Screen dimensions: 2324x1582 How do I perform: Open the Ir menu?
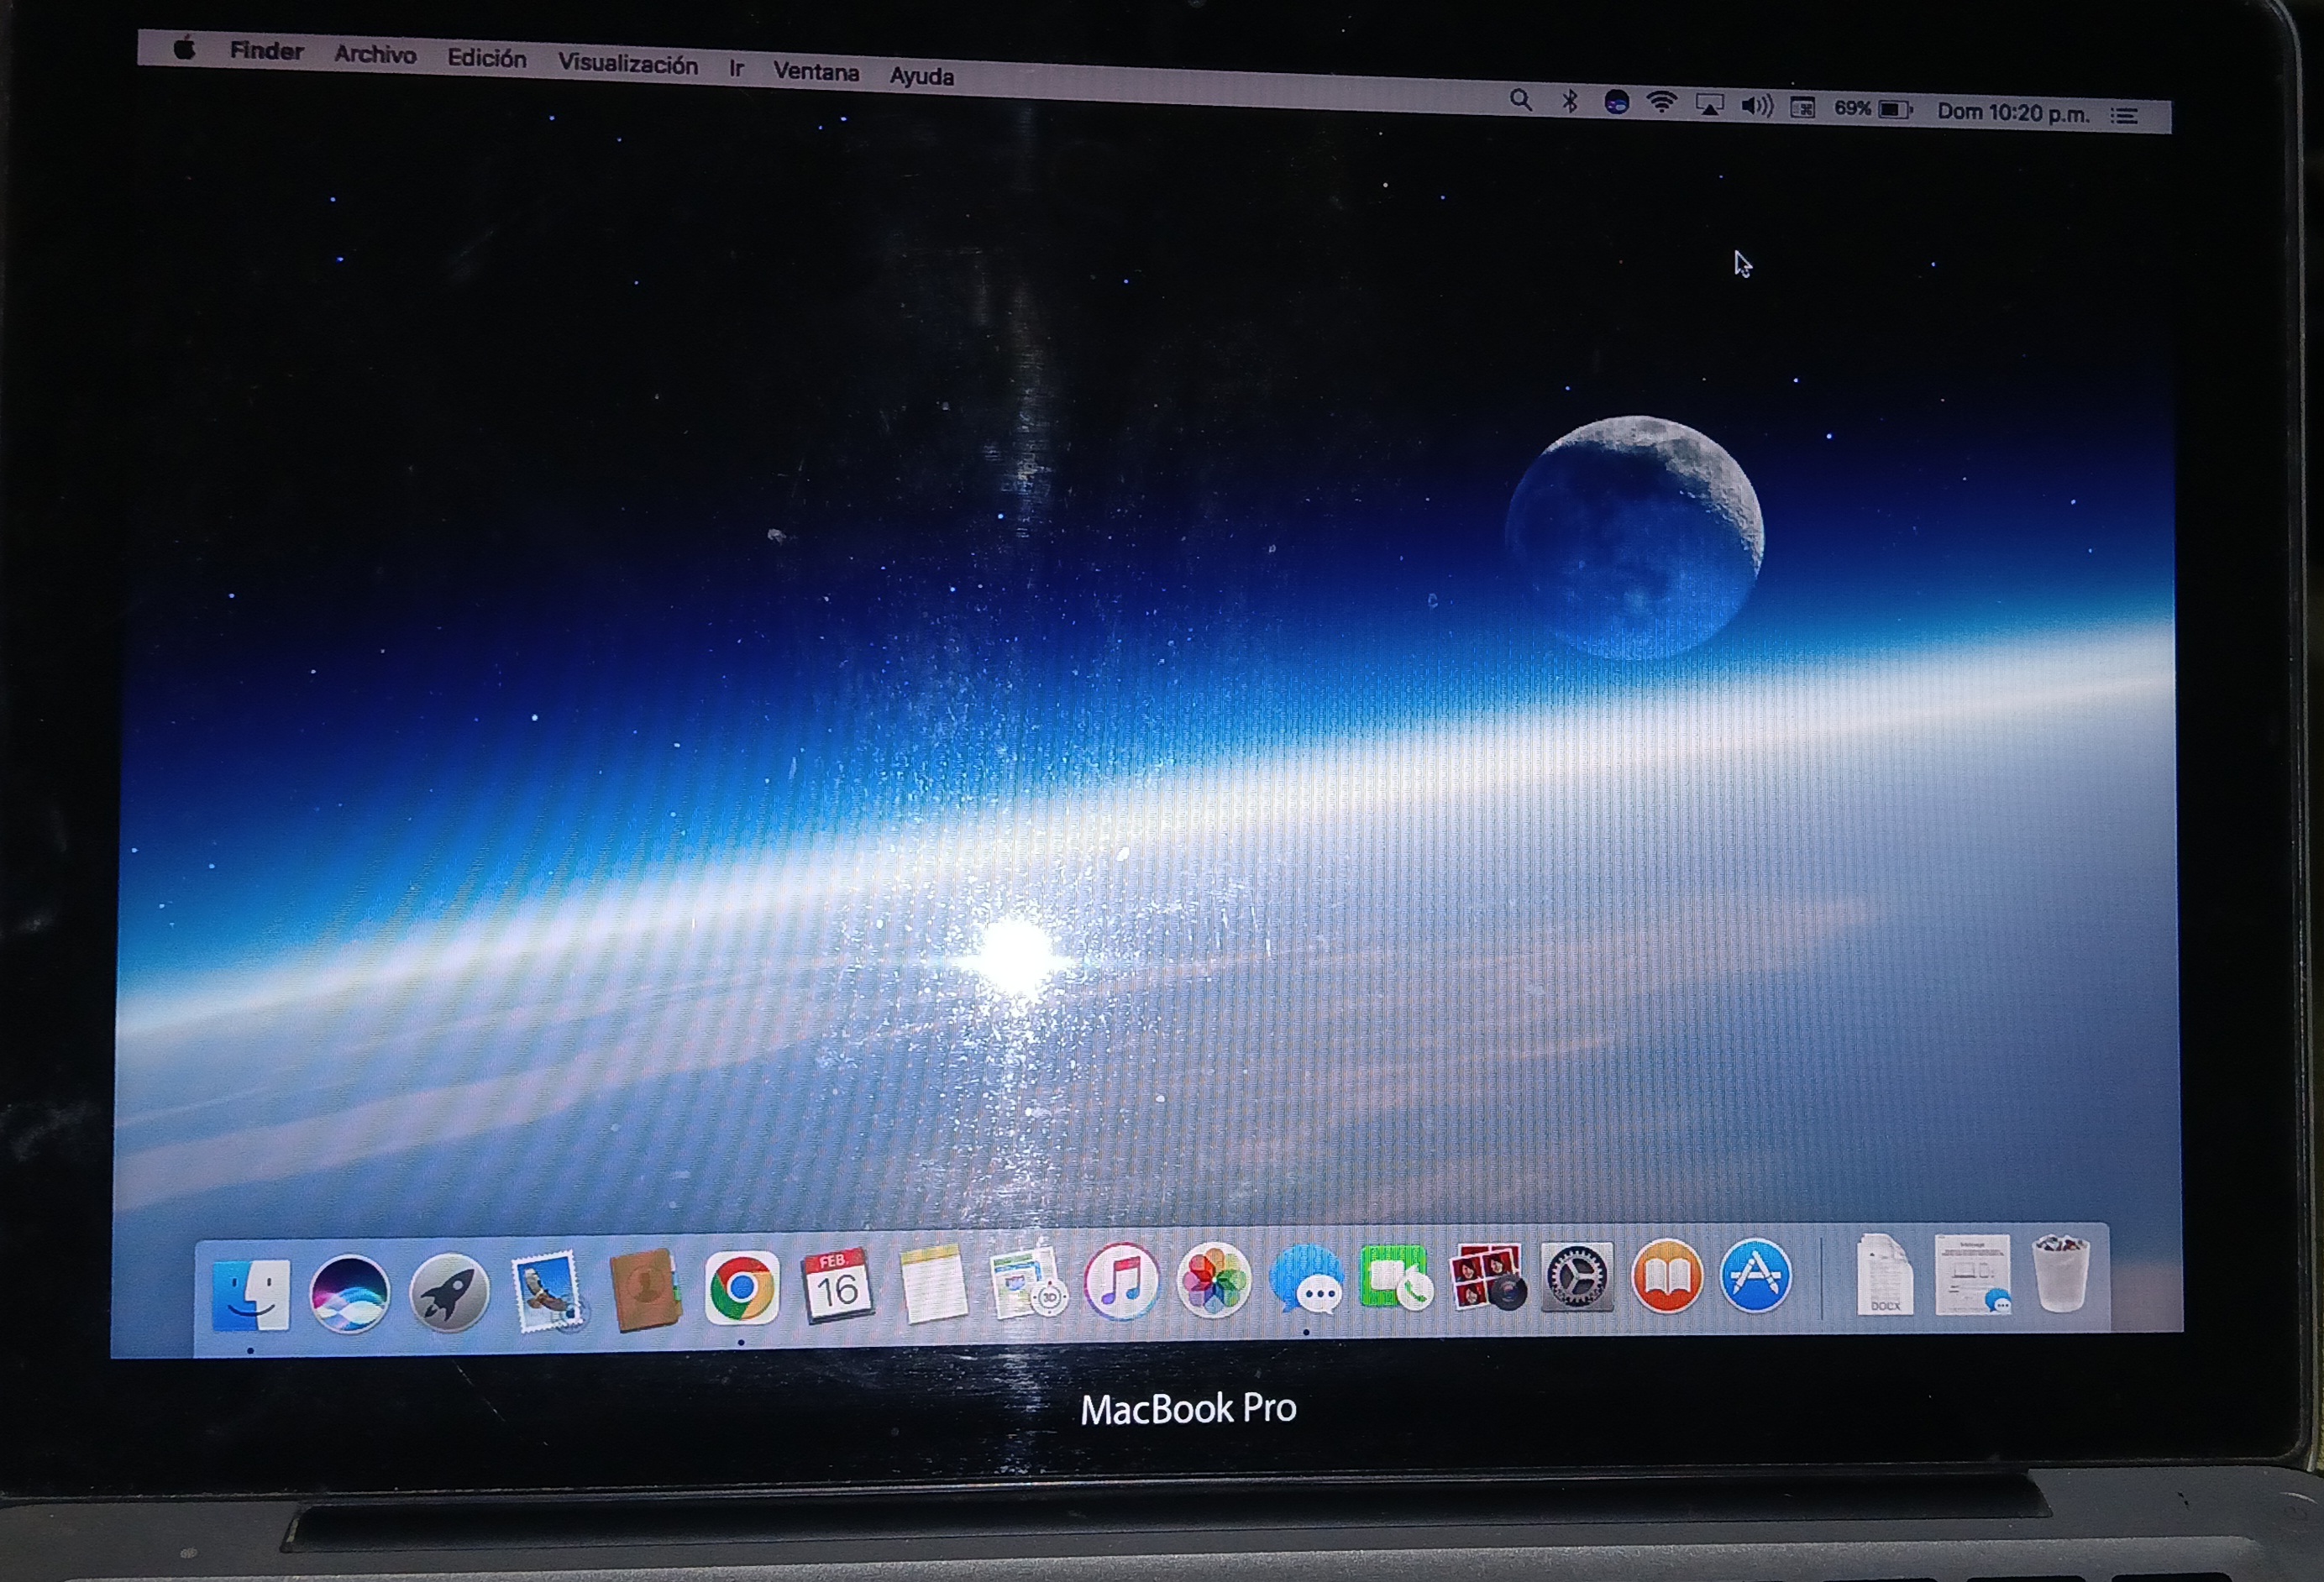(x=736, y=68)
